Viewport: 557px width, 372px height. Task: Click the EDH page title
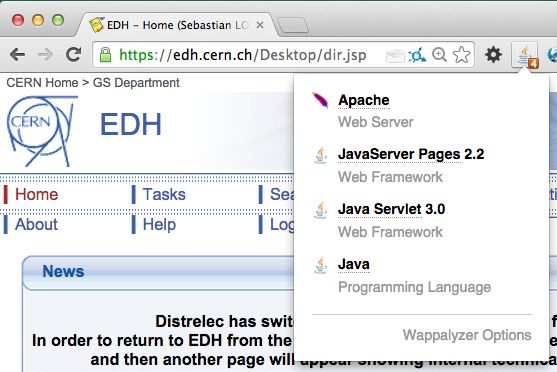(131, 124)
